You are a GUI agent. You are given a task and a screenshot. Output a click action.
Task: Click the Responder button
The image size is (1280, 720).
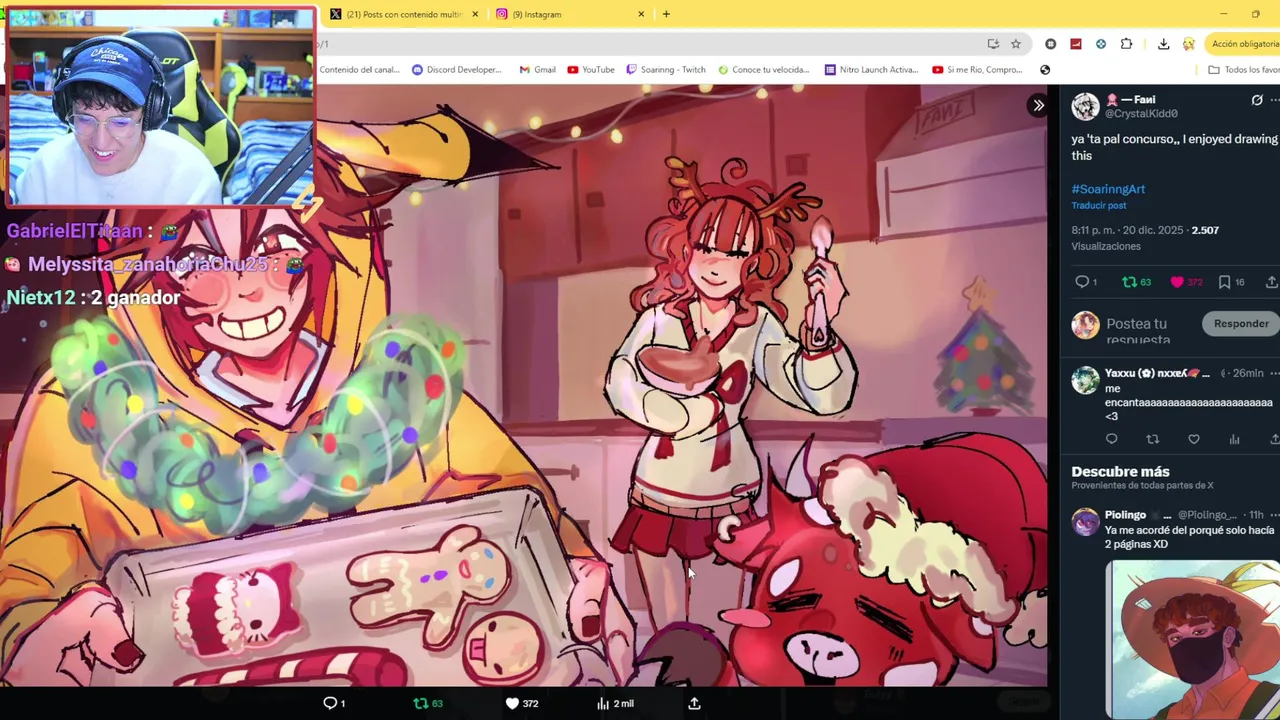tap(1241, 323)
